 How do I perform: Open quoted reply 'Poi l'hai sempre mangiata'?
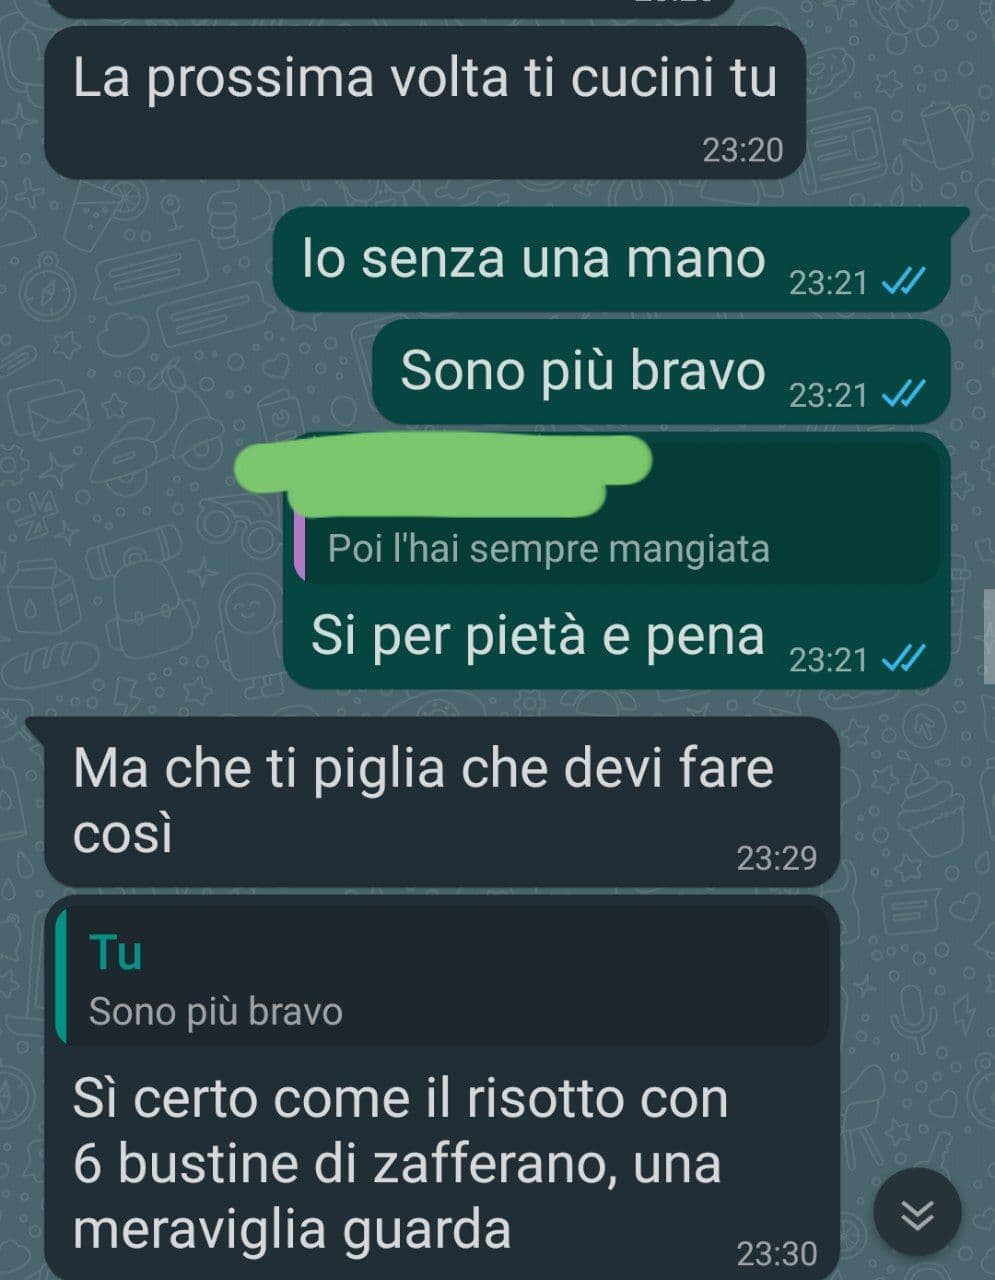[615, 512]
